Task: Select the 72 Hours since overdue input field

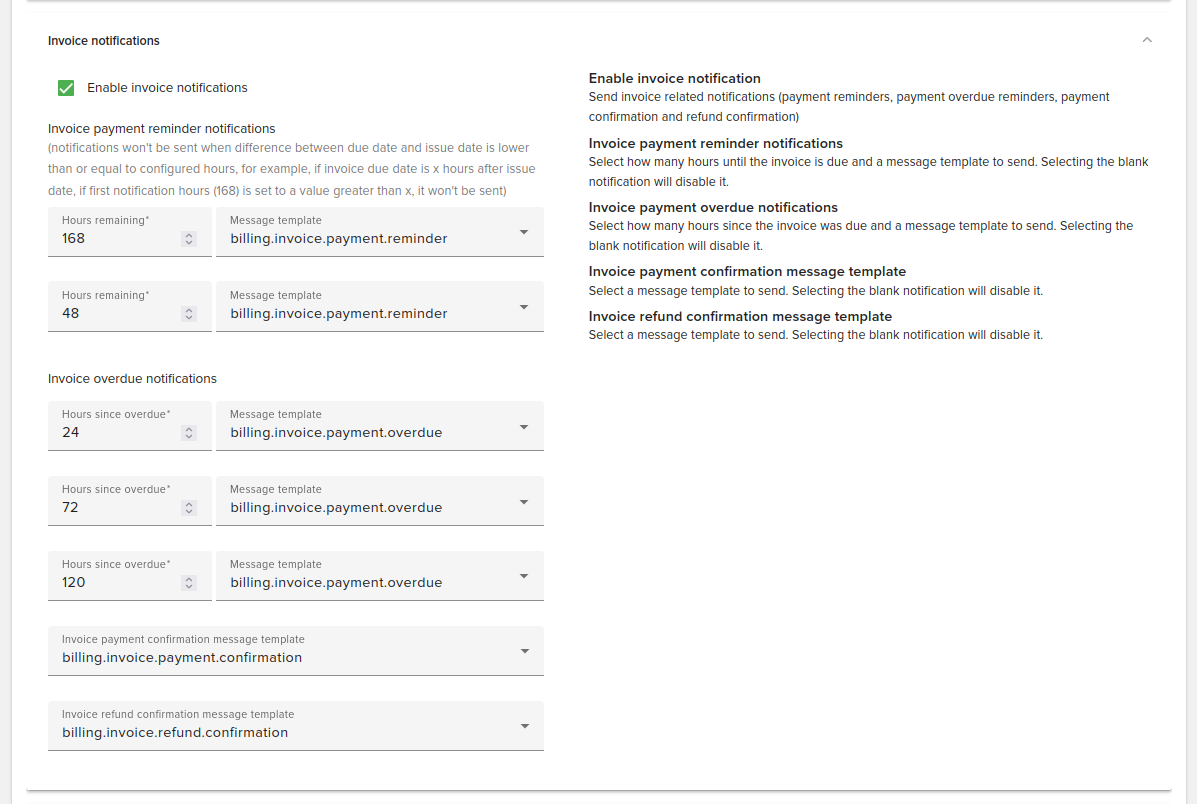Action: [115, 507]
